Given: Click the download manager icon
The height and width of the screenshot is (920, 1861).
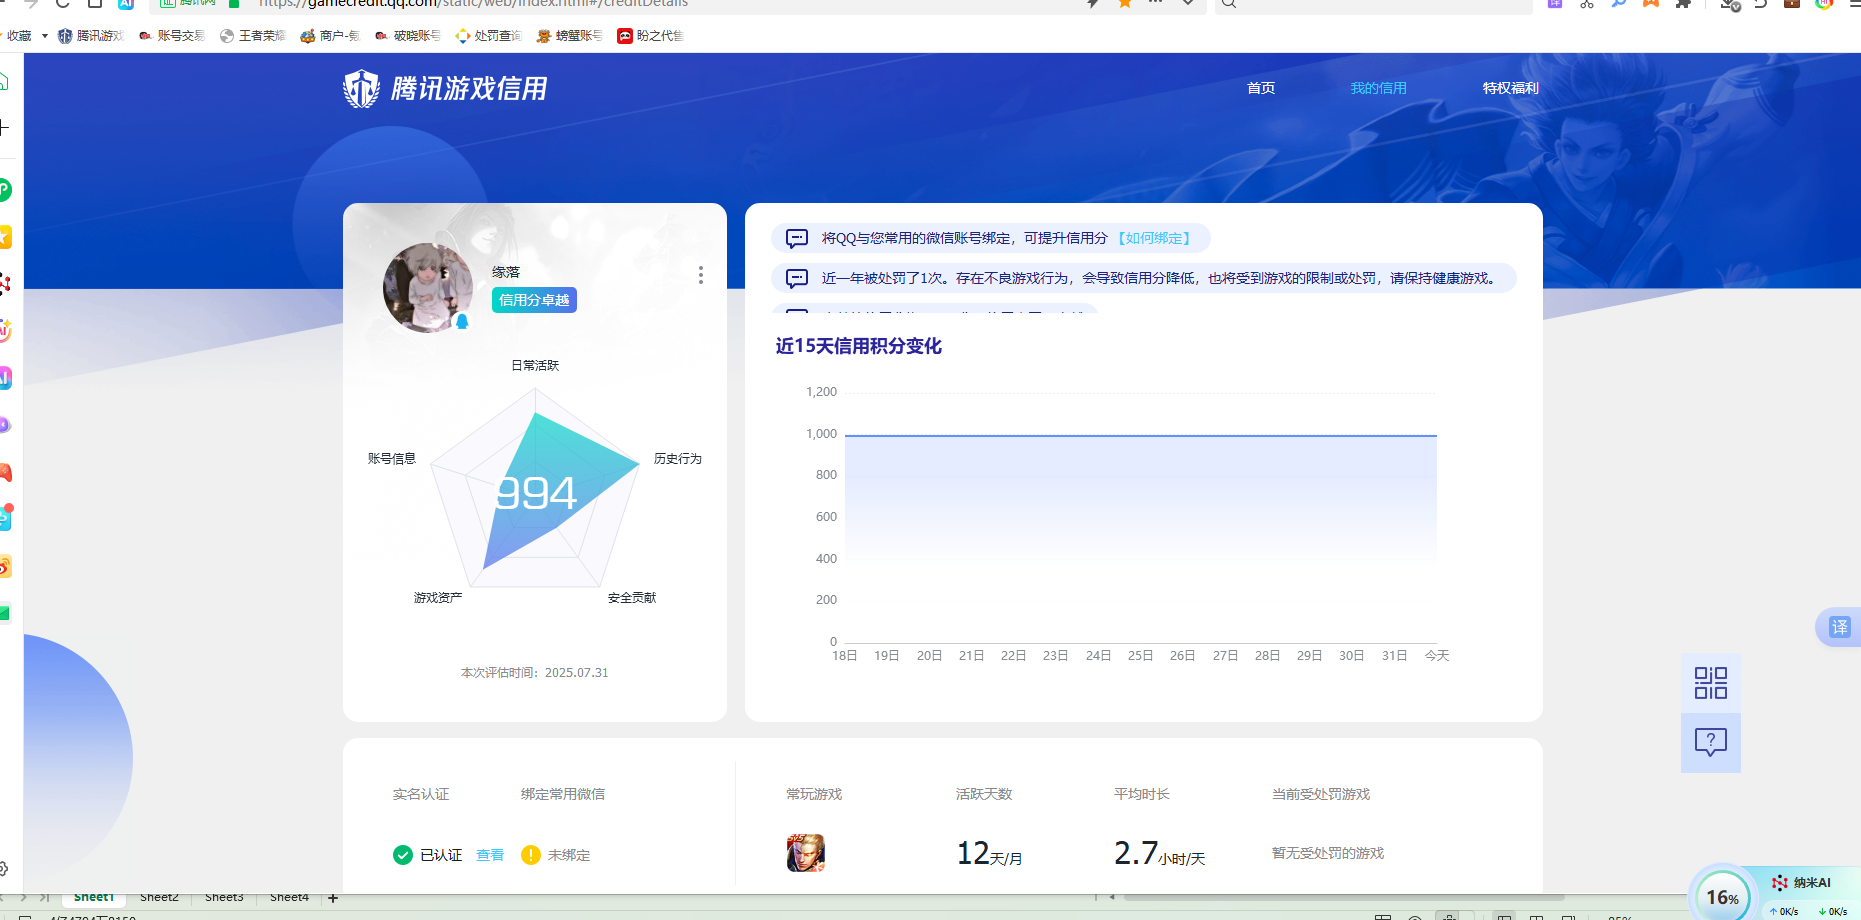Looking at the screenshot, I should pos(1729,4).
